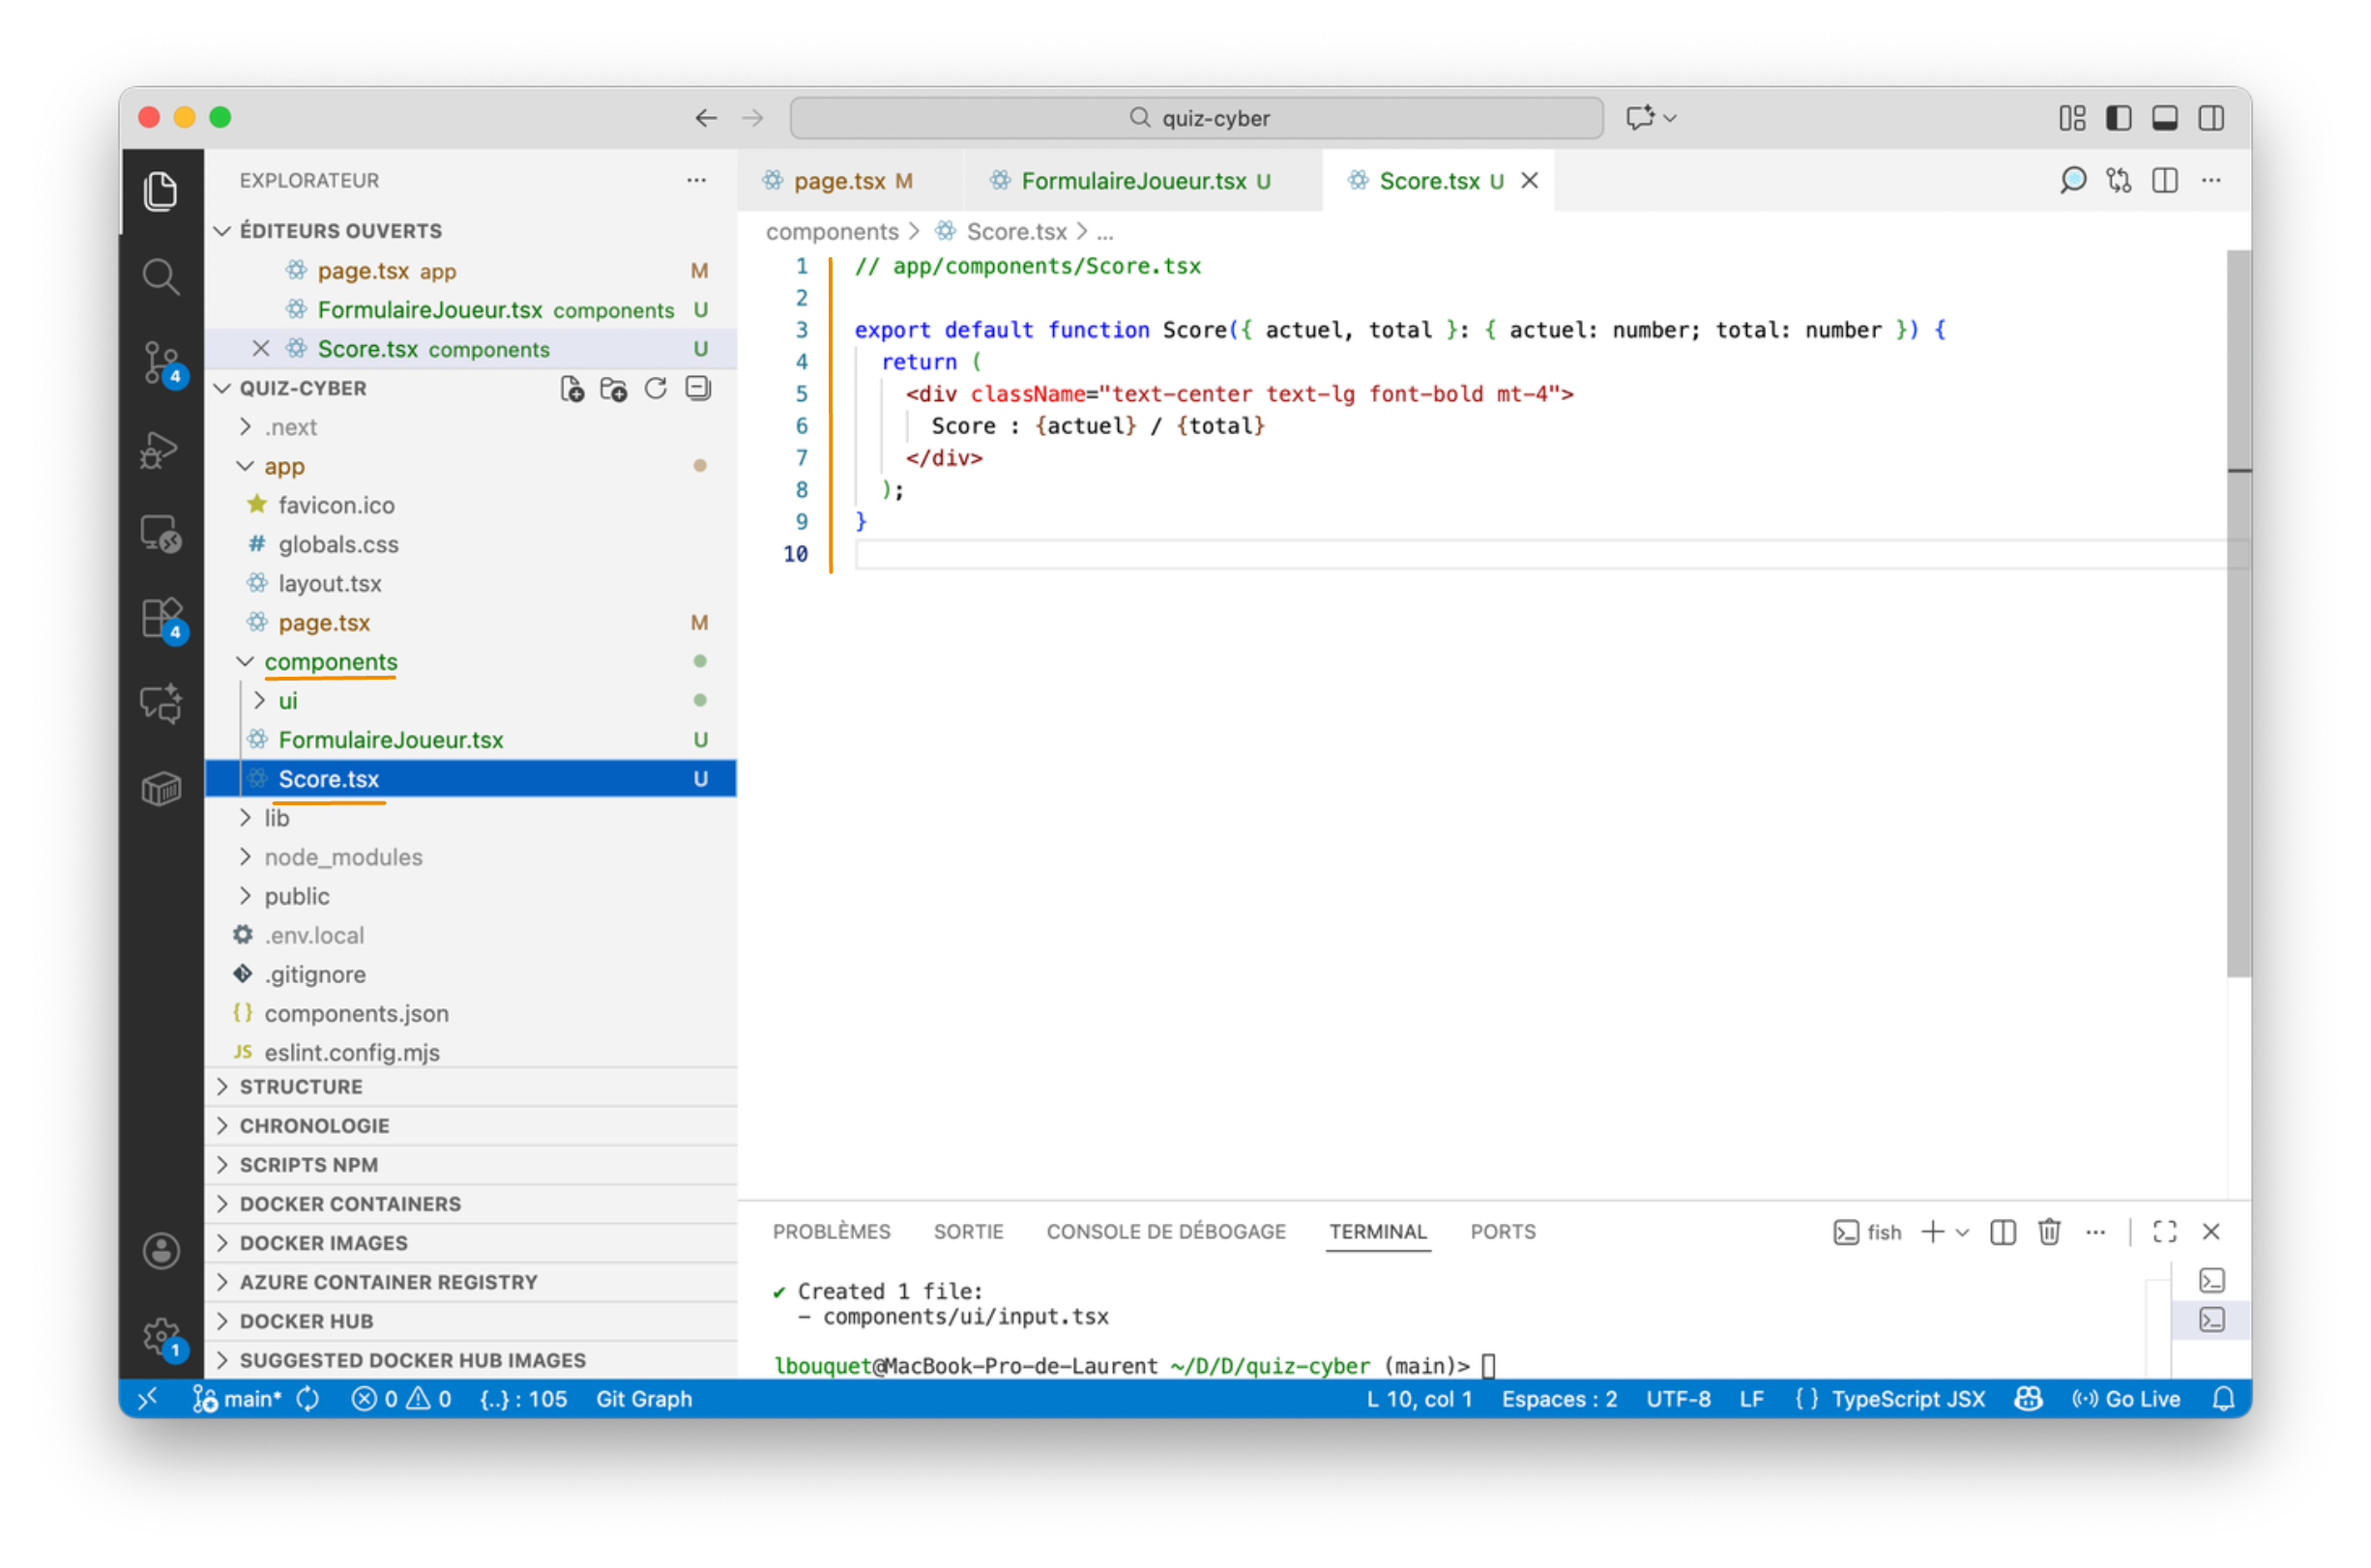Toggle the primary sidebar visibility
The height and width of the screenshot is (1568, 2371).
point(2119,118)
